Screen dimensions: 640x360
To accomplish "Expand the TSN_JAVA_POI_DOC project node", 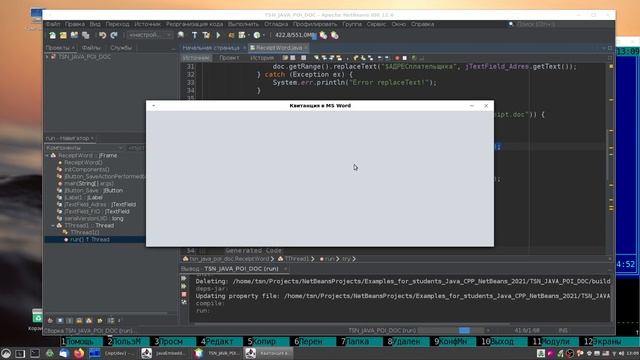I will click(x=47, y=57).
